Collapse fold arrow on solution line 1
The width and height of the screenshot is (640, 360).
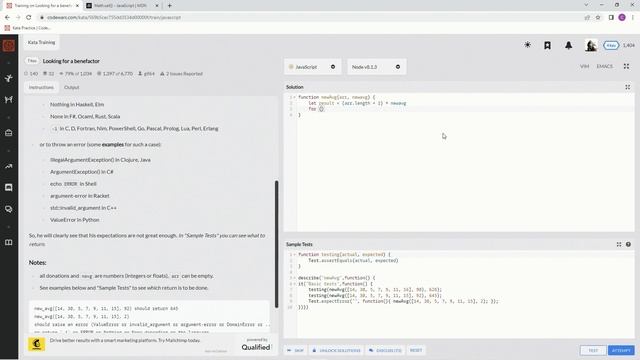[295, 97]
